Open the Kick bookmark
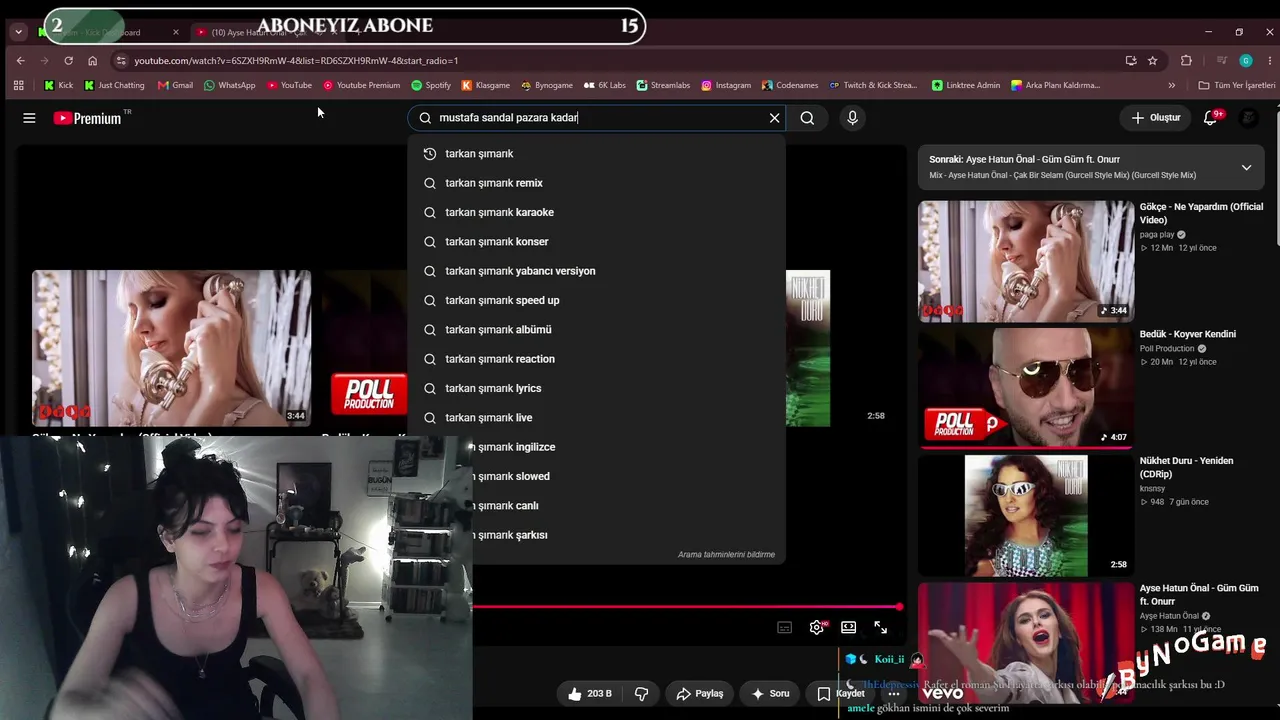1280x720 pixels. point(59,85)
